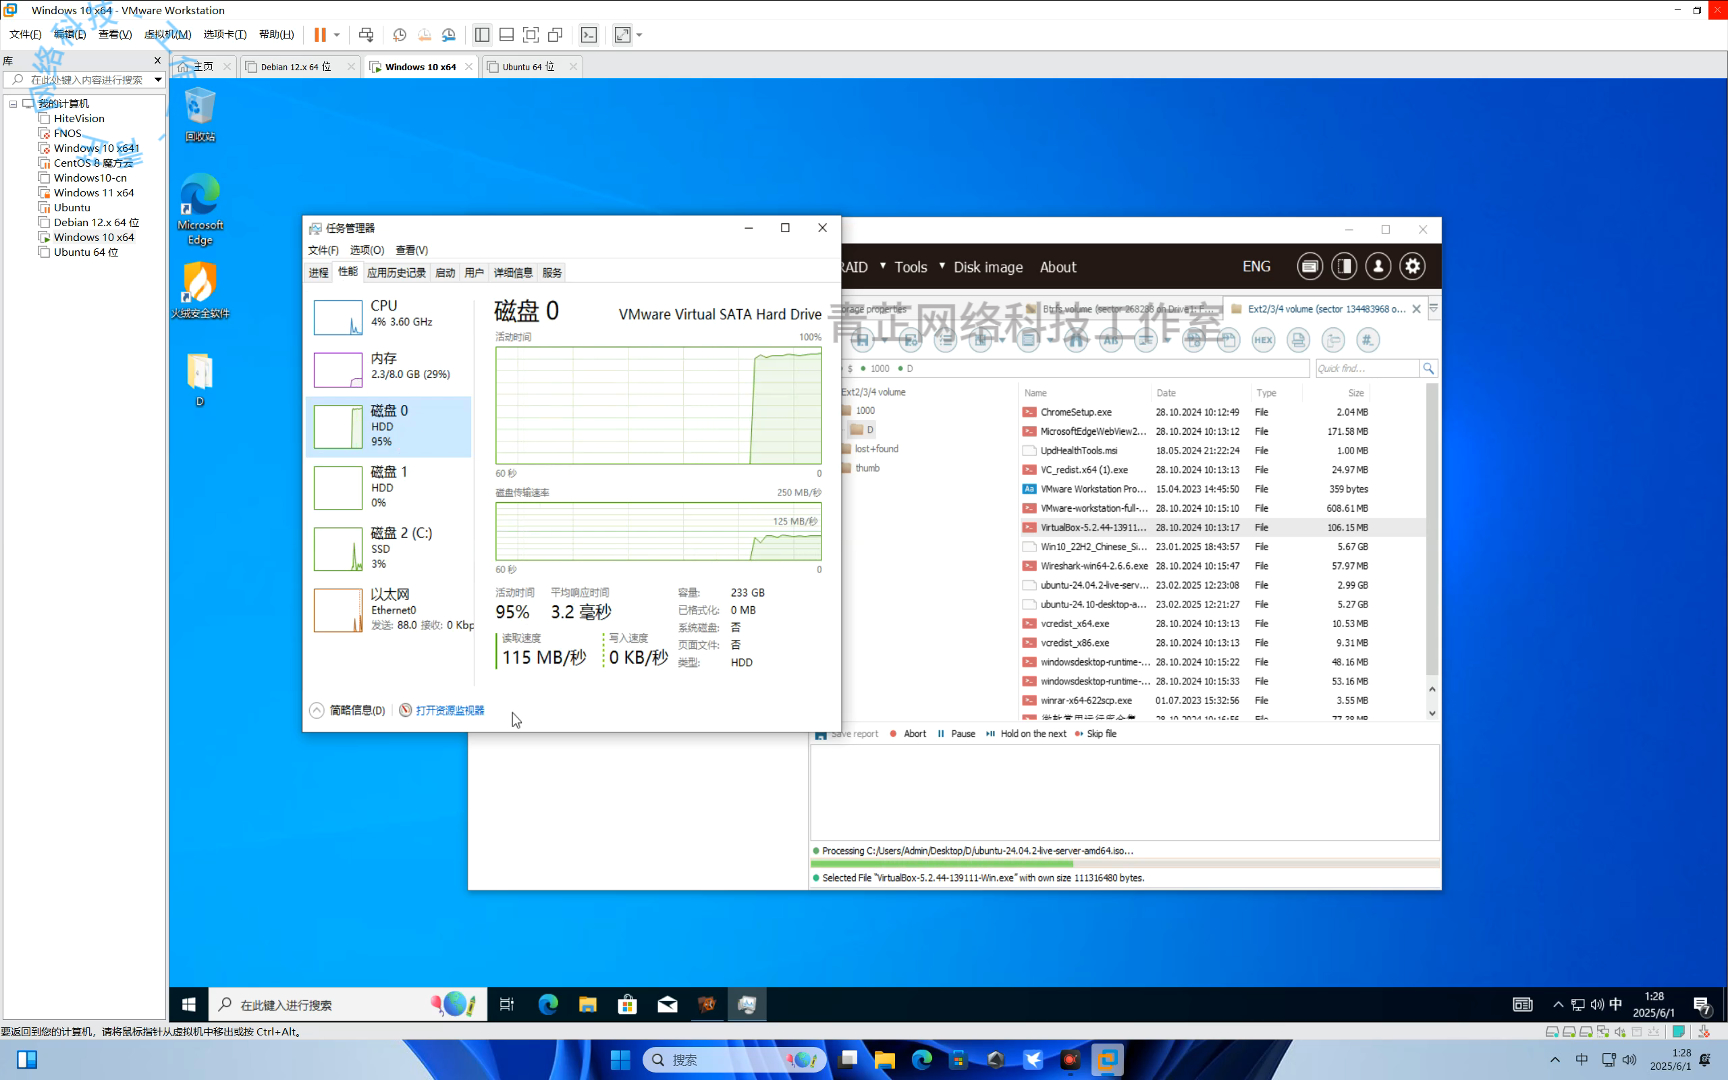The height and width of the screenshot is (1080, 1728).
Task: Open Options menu in Task Manager
Action: pyautogui.click(x=366, y=250)
